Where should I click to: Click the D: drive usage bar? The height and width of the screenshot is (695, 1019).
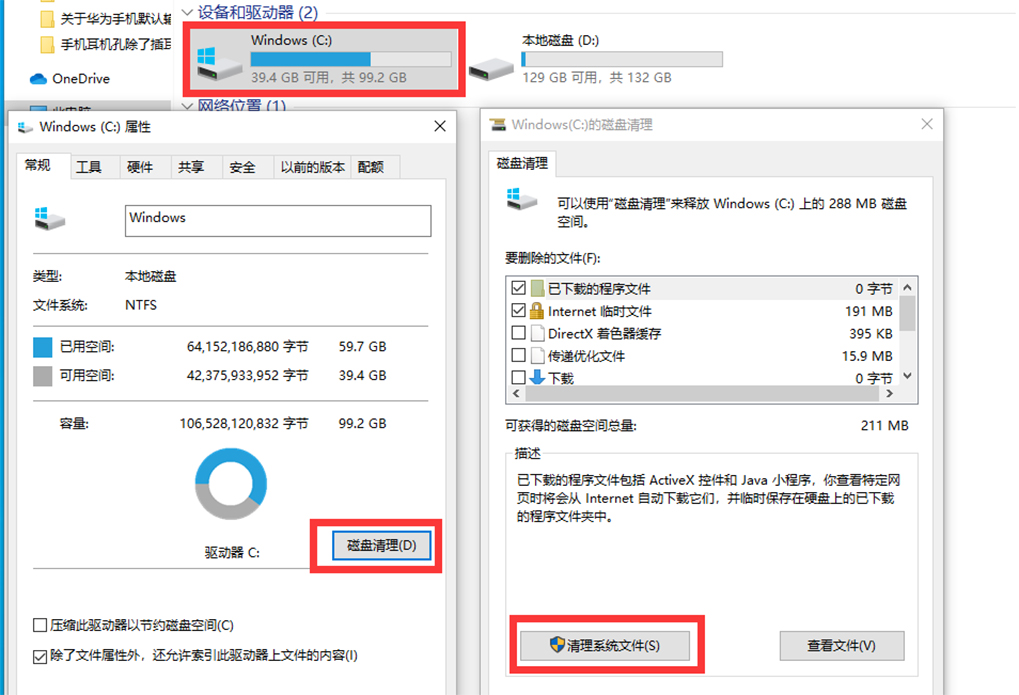tap(620, 58)
